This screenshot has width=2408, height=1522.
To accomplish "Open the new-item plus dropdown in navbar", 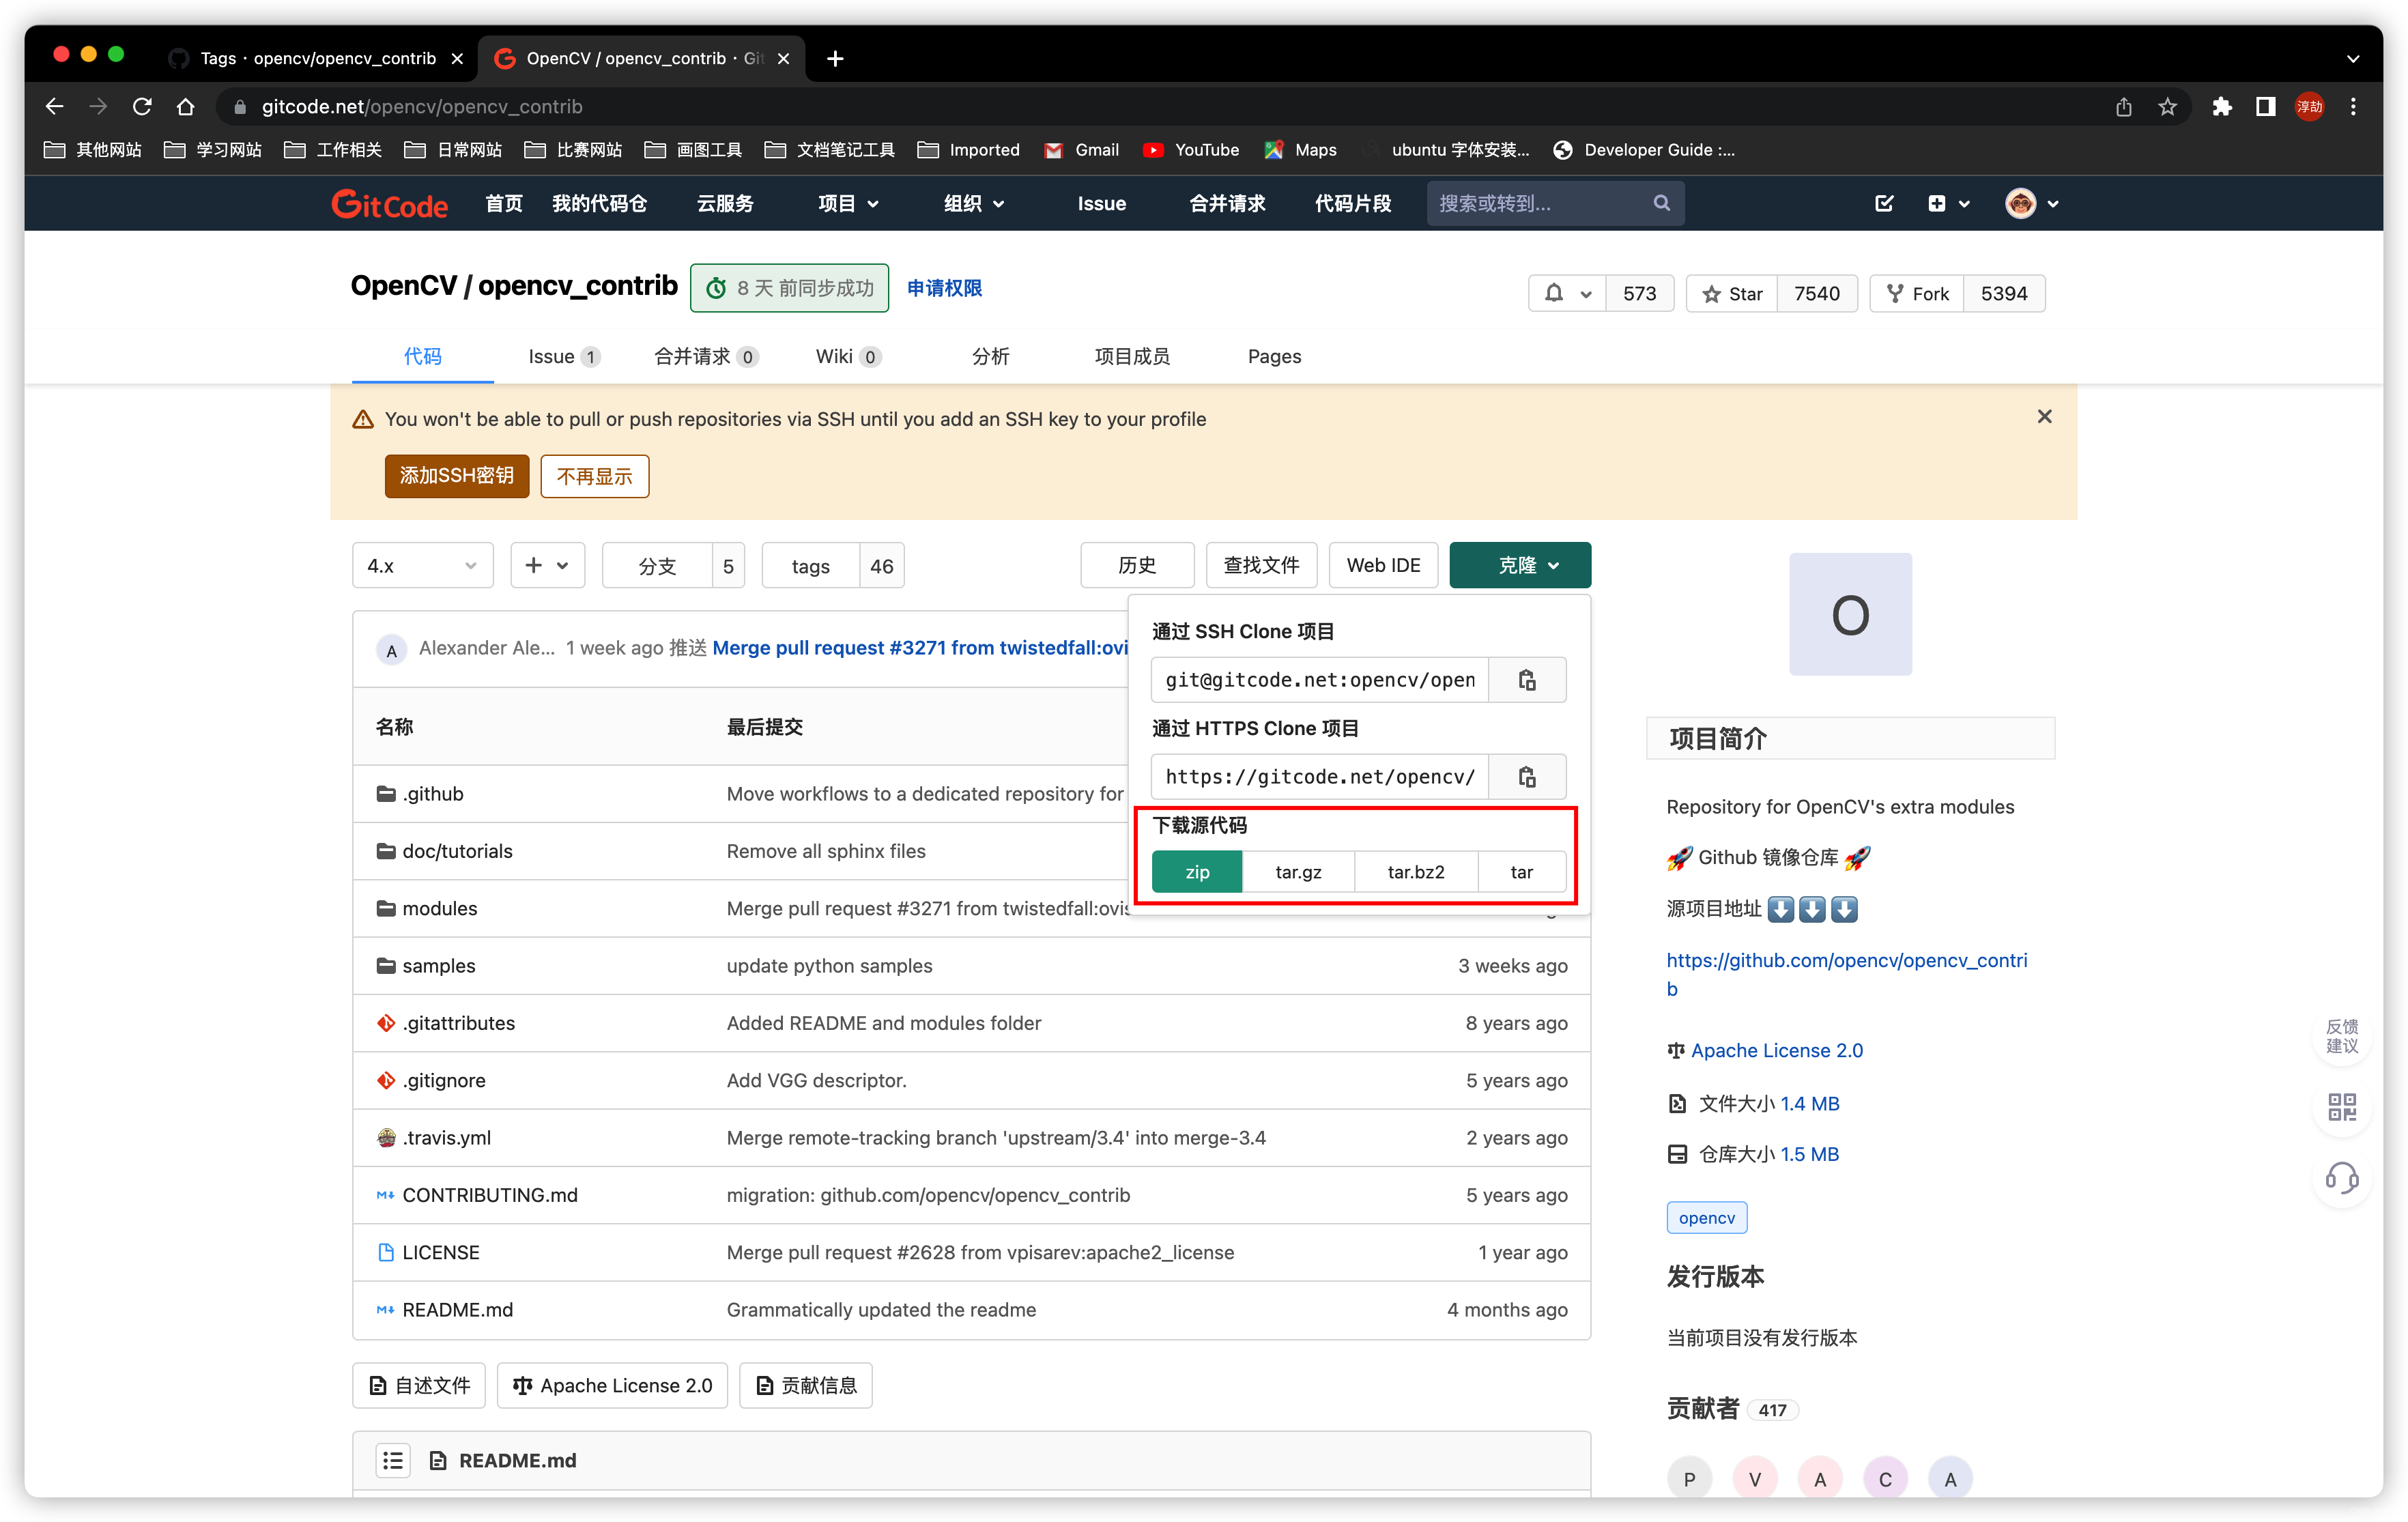I will [1948, 204].
